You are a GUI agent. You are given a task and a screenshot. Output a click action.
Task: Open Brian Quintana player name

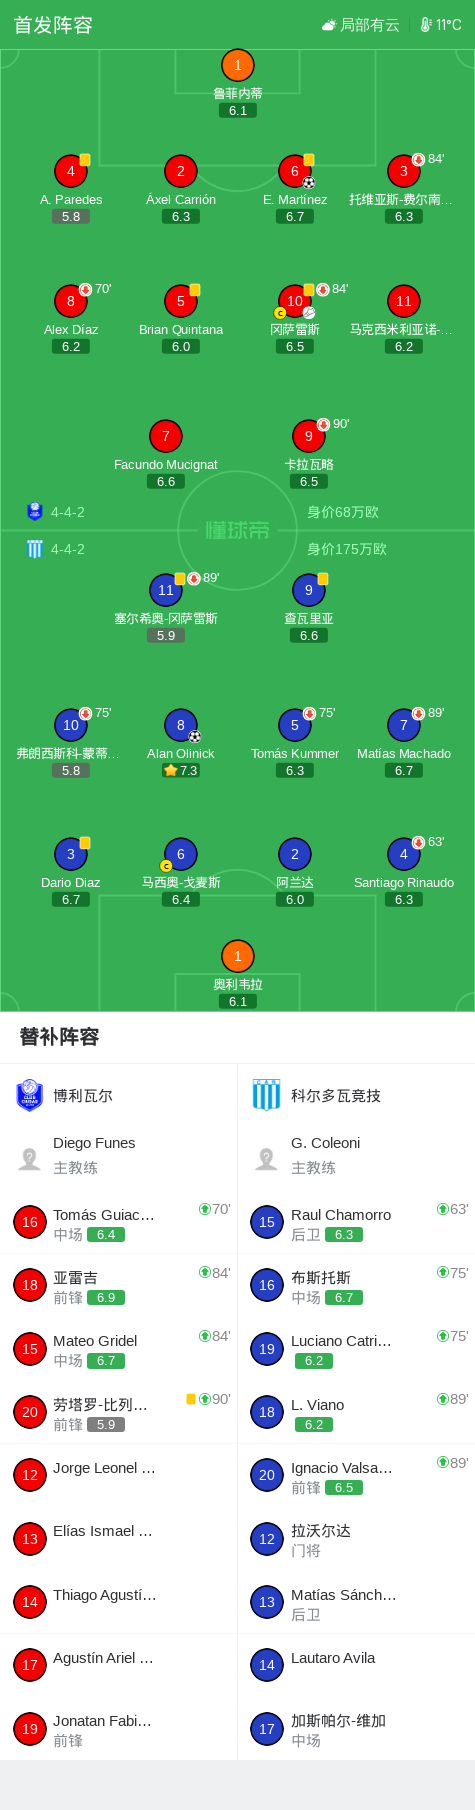pos(181,329)
